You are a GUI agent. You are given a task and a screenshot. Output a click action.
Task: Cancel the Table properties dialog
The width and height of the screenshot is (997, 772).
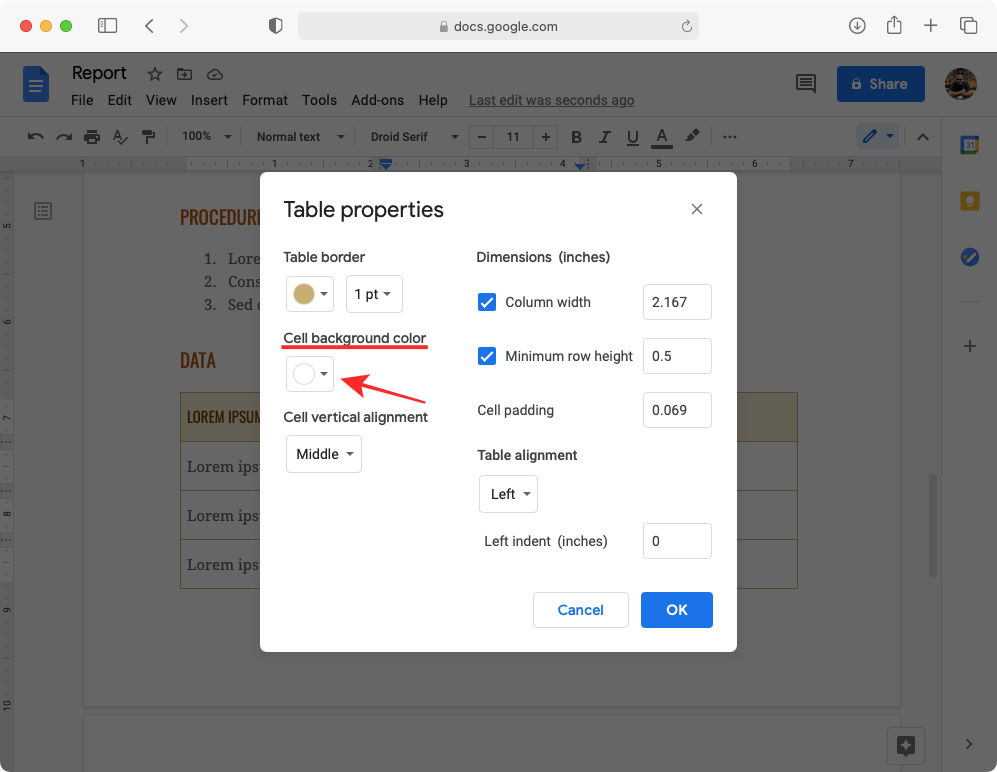pyautogui.click(x=580, y=610)
